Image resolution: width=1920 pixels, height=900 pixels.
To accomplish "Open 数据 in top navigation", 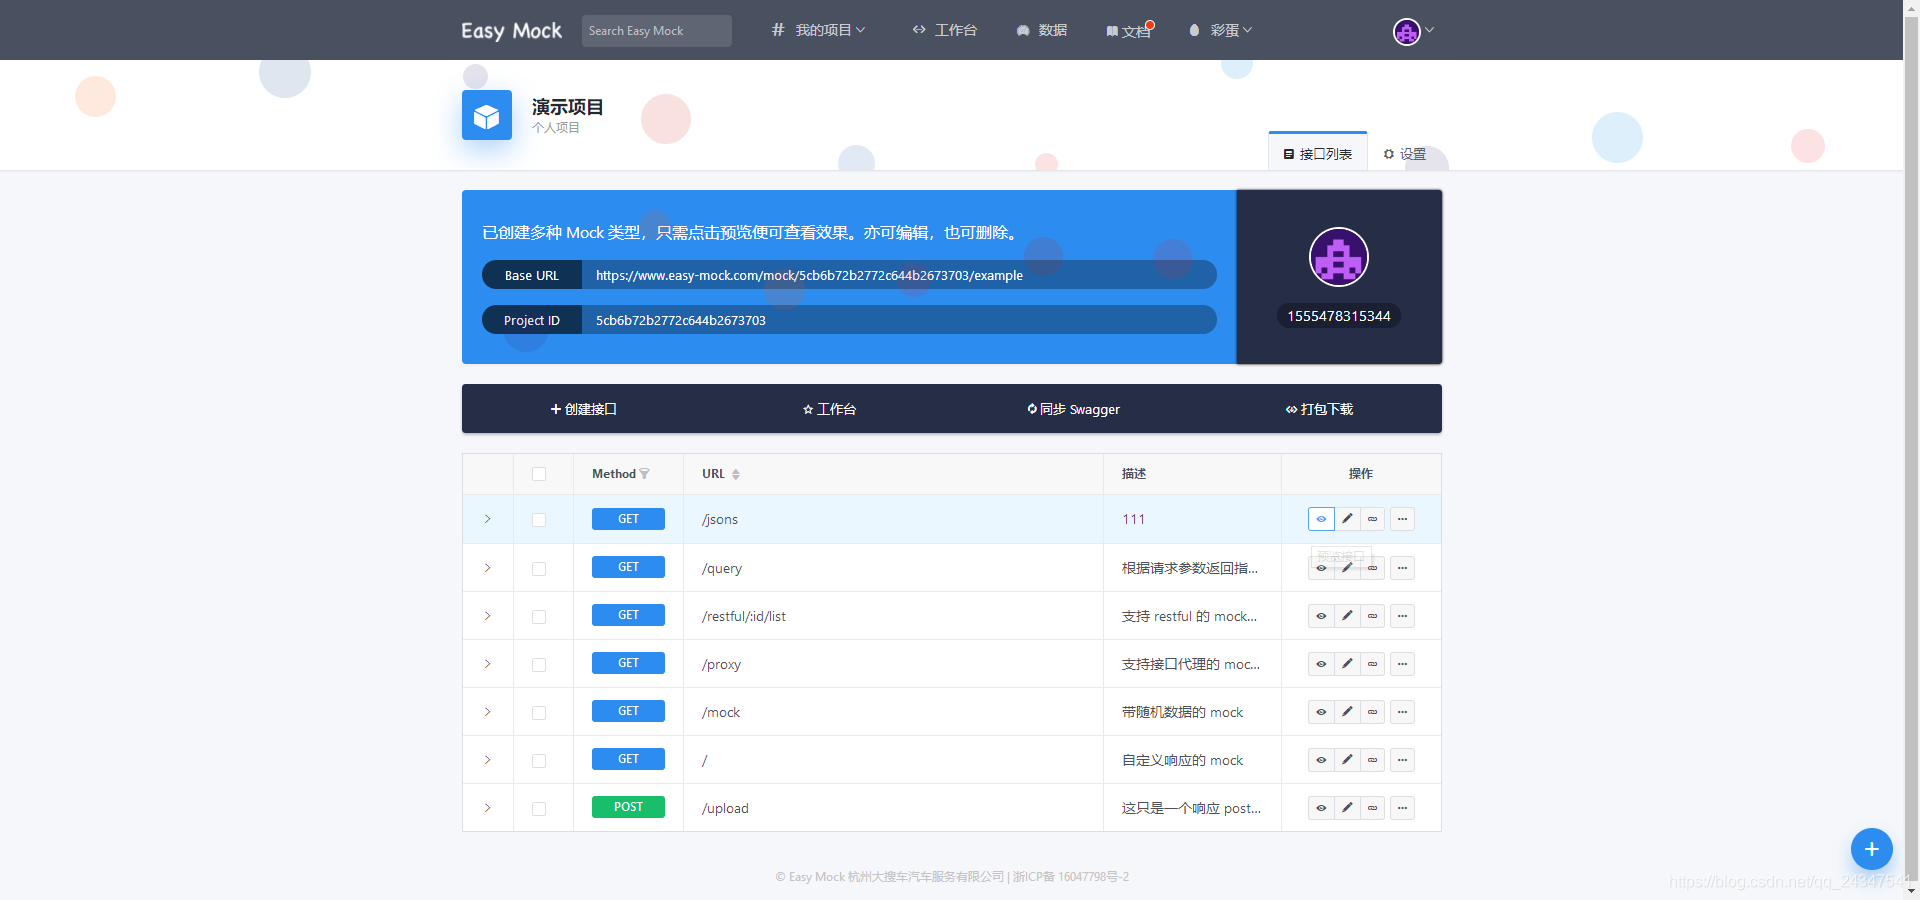I will 1042,30.
